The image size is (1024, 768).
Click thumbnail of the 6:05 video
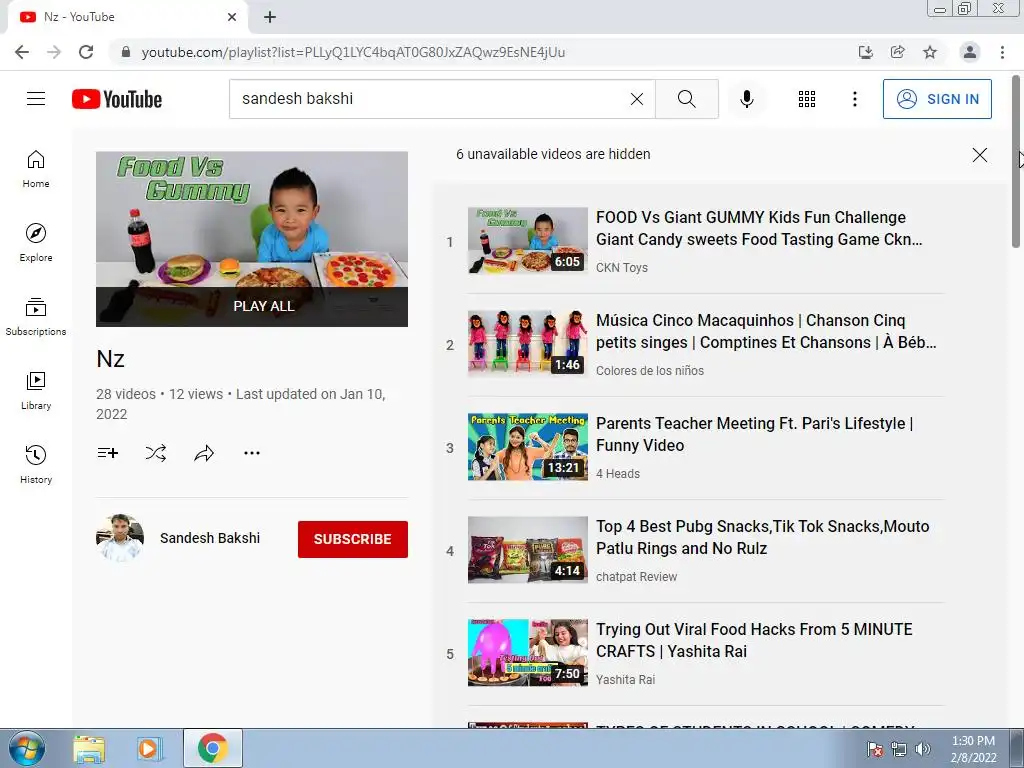[528, 240]
